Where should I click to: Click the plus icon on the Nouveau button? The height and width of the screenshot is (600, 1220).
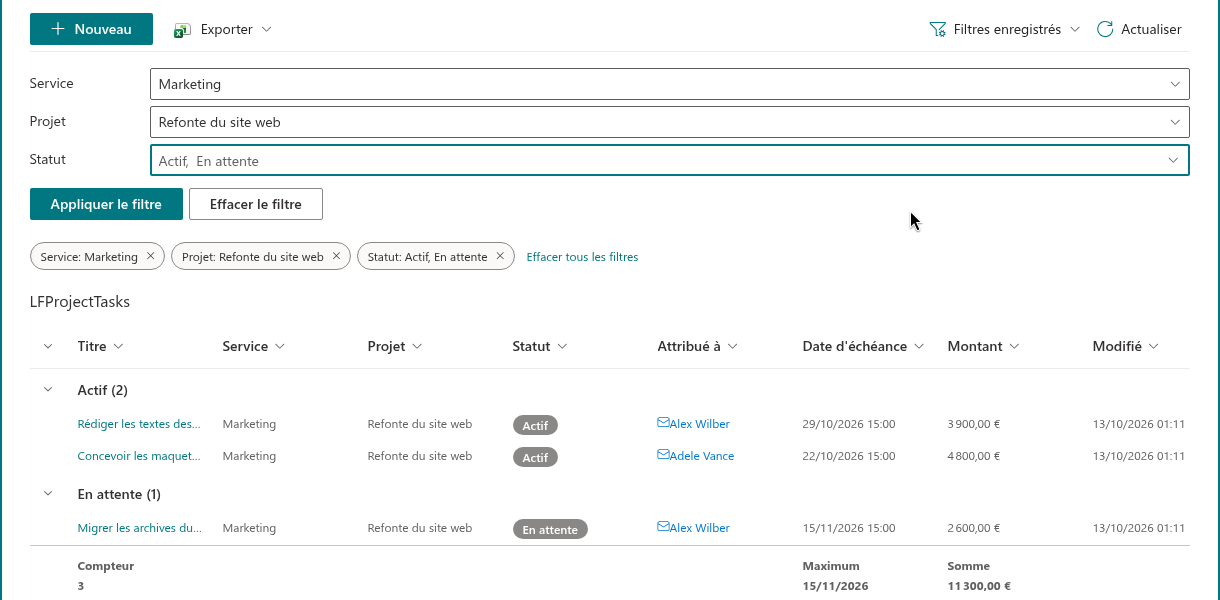coord(58,29)
